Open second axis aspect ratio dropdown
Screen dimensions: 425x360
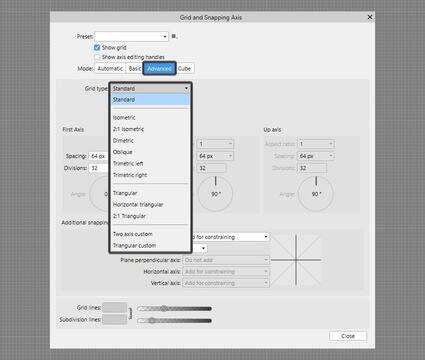[215, 144]
